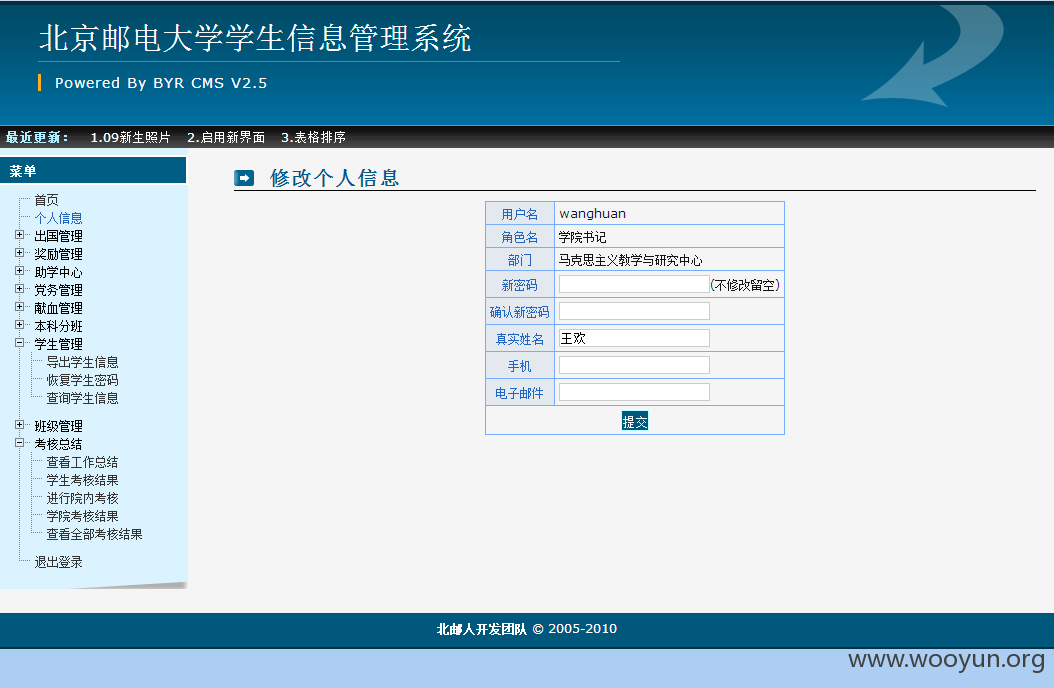Viewport: 1054px width, 688px height.
Task: Expand the 助学中心 tree node
Action: [x=19, y=271]
